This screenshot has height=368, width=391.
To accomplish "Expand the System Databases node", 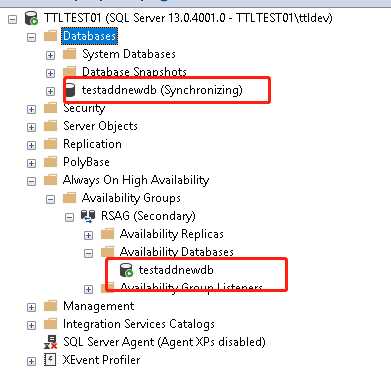I will point(50,55).
